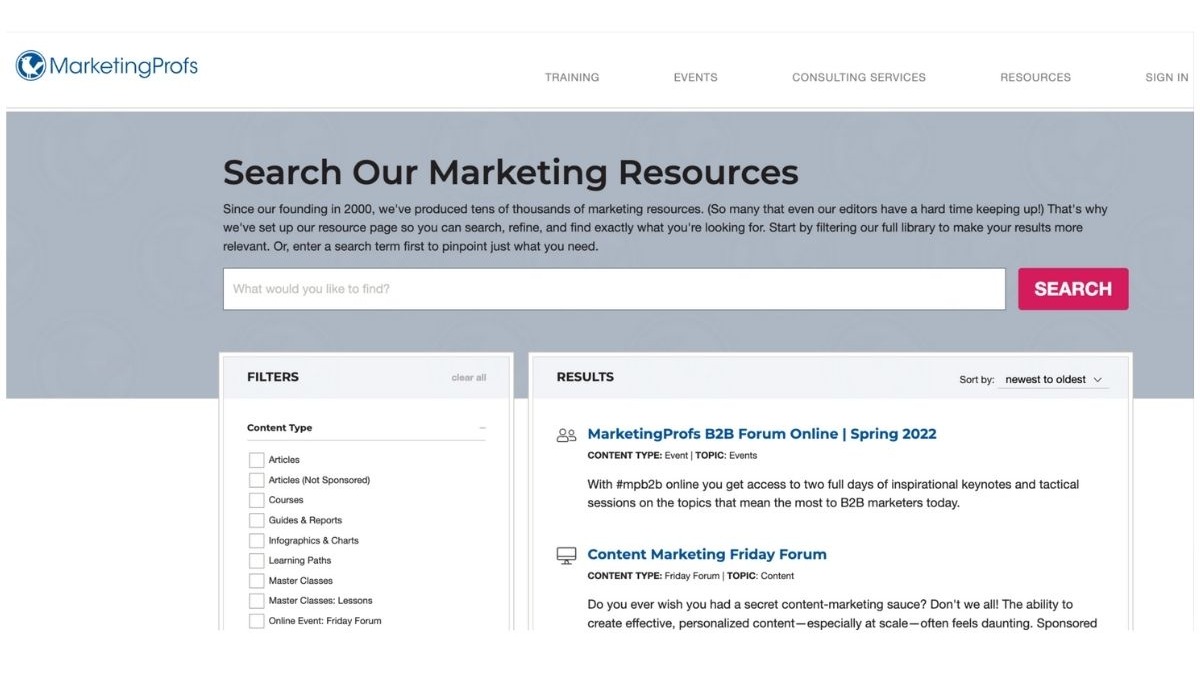Toggle the Learning Paths checkbox
Screen dimensions: 1200x700
point(256,561)
